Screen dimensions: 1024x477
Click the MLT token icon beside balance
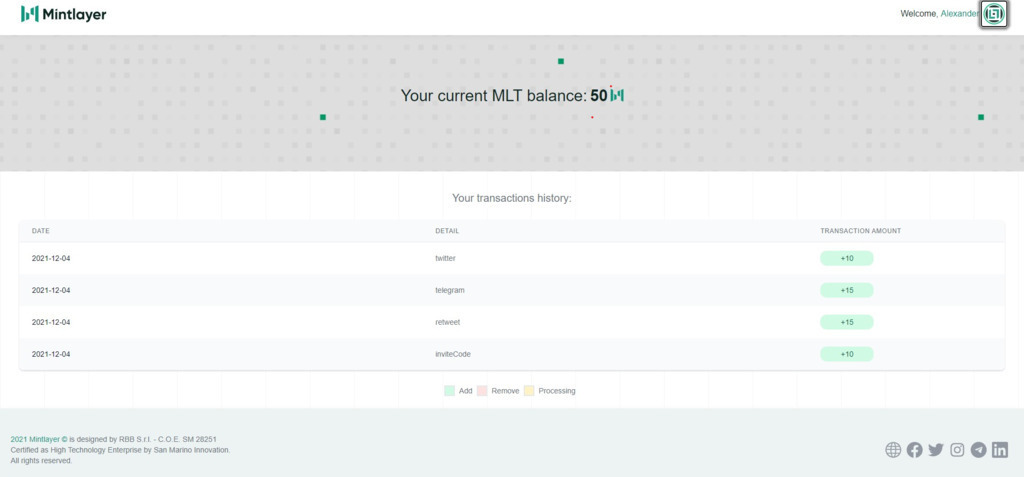(617, 96)
